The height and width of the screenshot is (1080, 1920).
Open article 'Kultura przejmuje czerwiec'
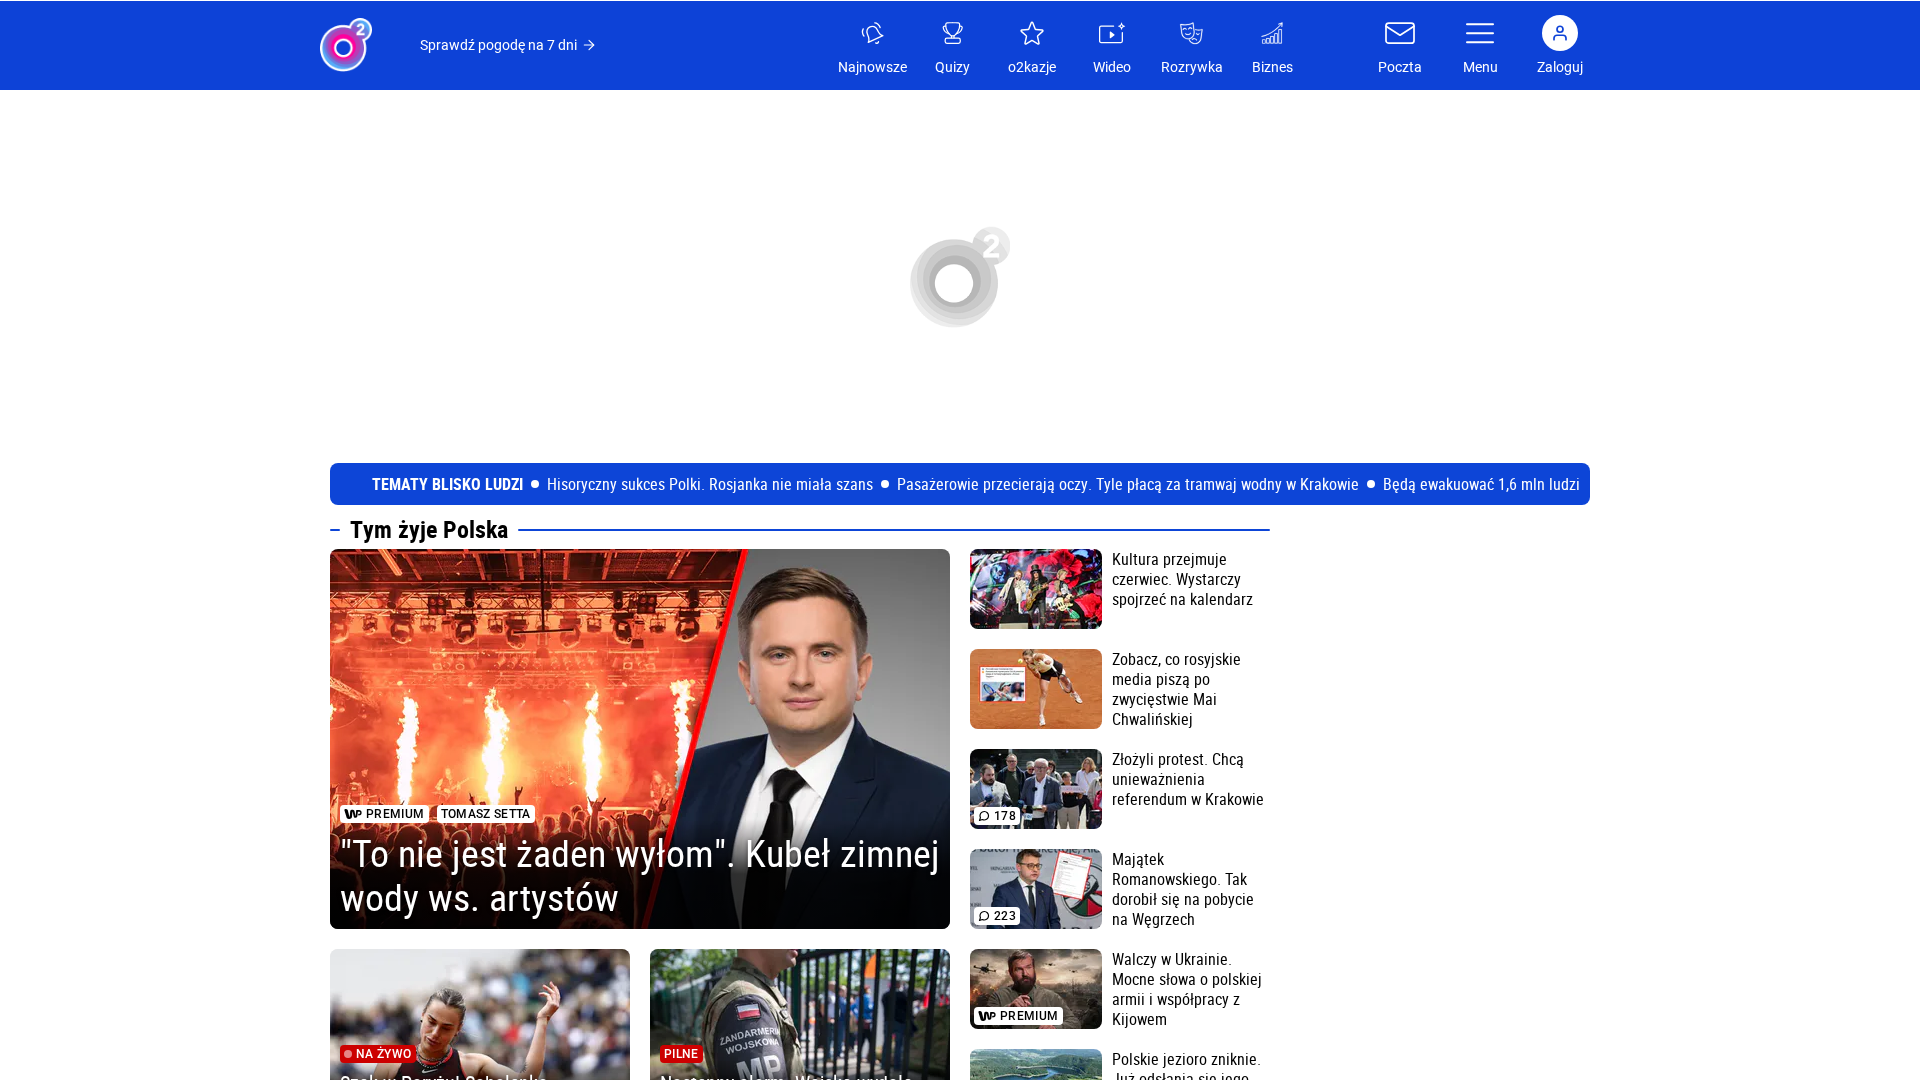[1182, 579]
